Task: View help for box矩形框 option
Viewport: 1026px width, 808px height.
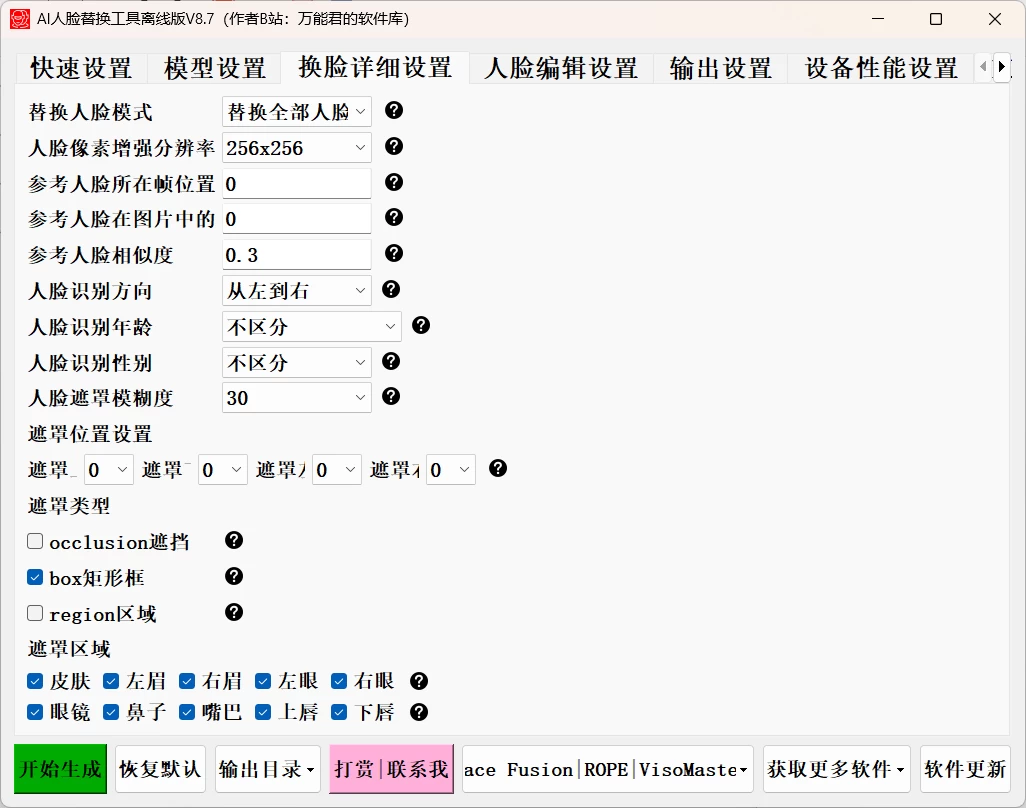Action: click(233, 576)
